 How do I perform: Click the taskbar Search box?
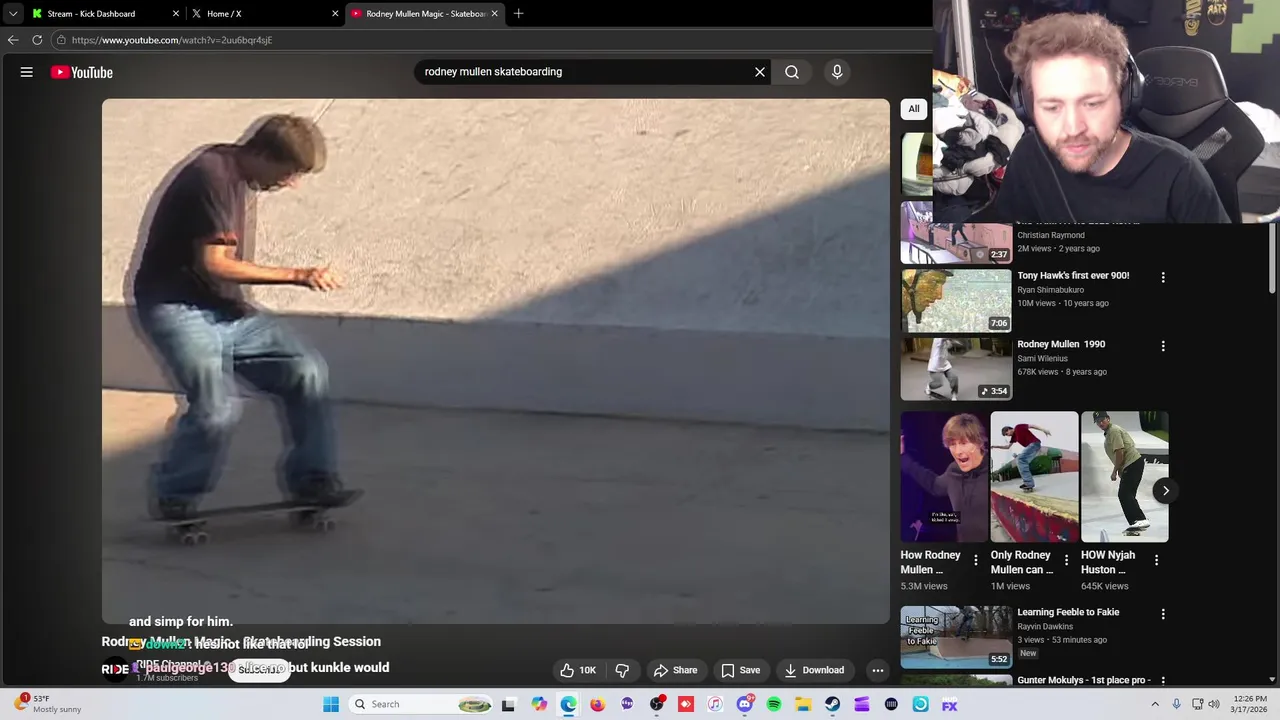(422, 704)
